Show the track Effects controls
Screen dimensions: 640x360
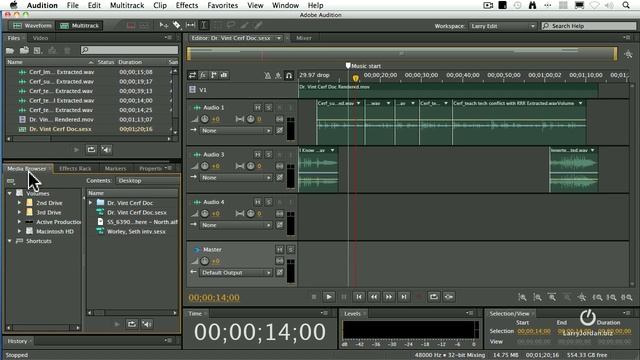(203, 75)
